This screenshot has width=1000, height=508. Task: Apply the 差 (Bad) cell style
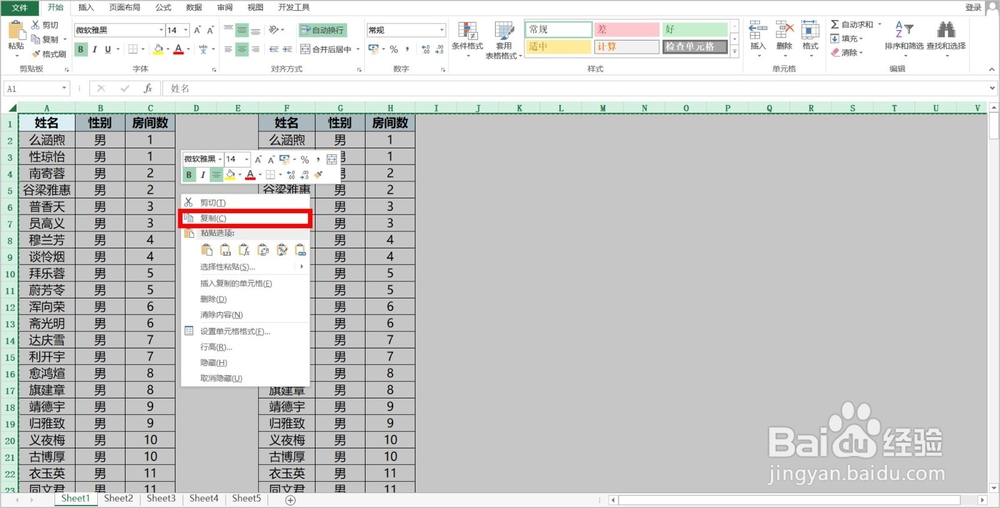pyautogui.click(x=626, y=29)
